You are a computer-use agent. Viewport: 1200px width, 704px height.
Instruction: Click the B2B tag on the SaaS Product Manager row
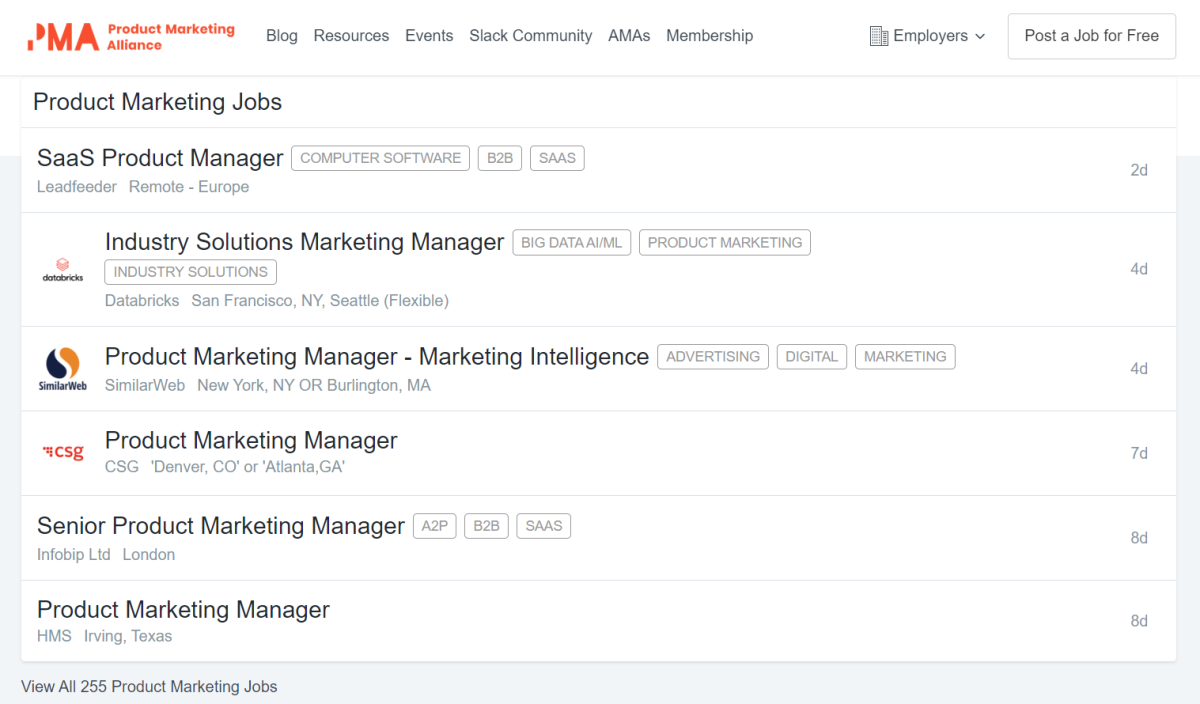499,158
